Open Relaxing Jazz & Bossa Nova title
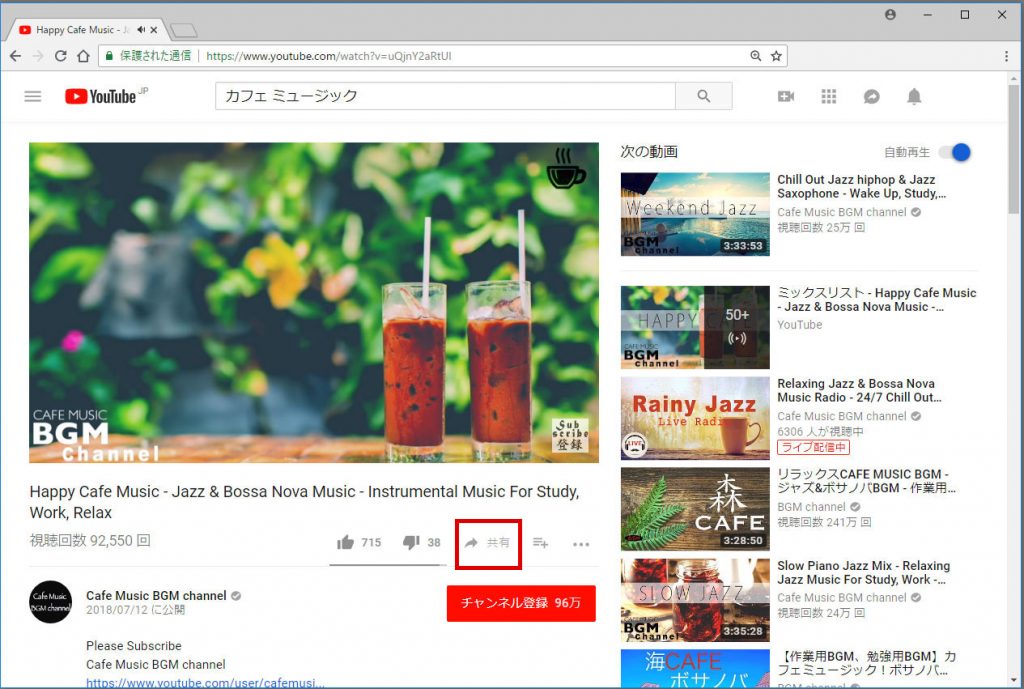 pyautogui.click(x=859, y=391)
